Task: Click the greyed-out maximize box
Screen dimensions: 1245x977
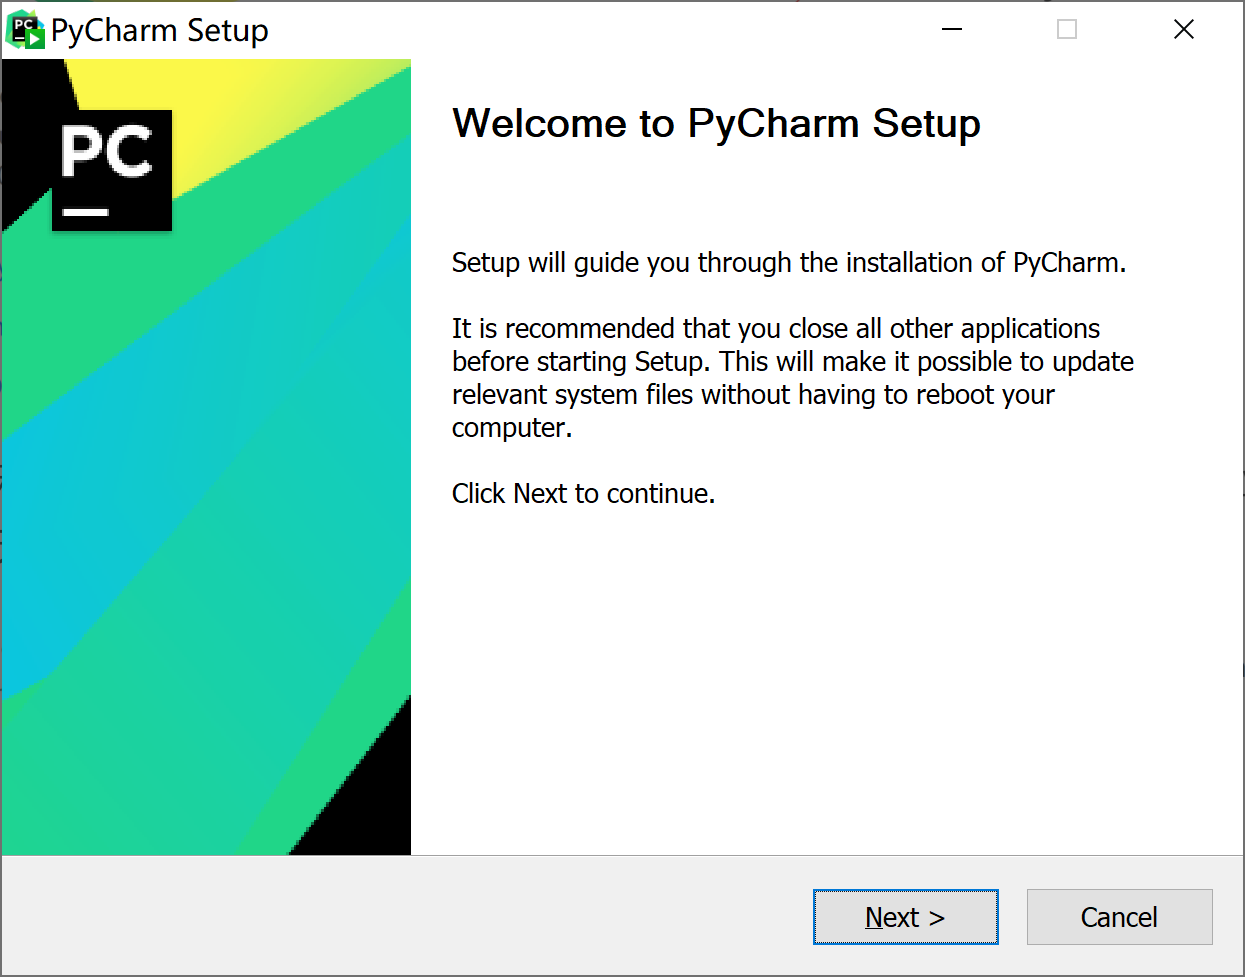Action: tap(1067, 30)
